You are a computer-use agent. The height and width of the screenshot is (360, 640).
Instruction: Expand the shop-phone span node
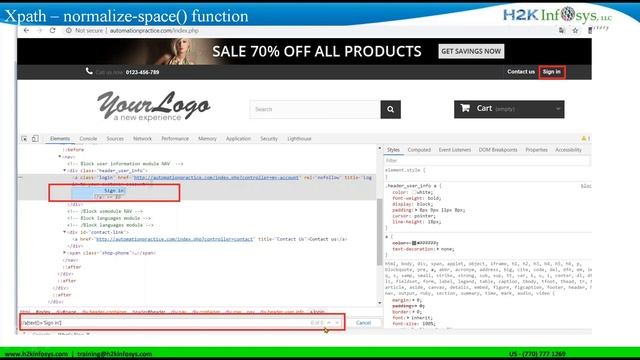pos(64,253)
